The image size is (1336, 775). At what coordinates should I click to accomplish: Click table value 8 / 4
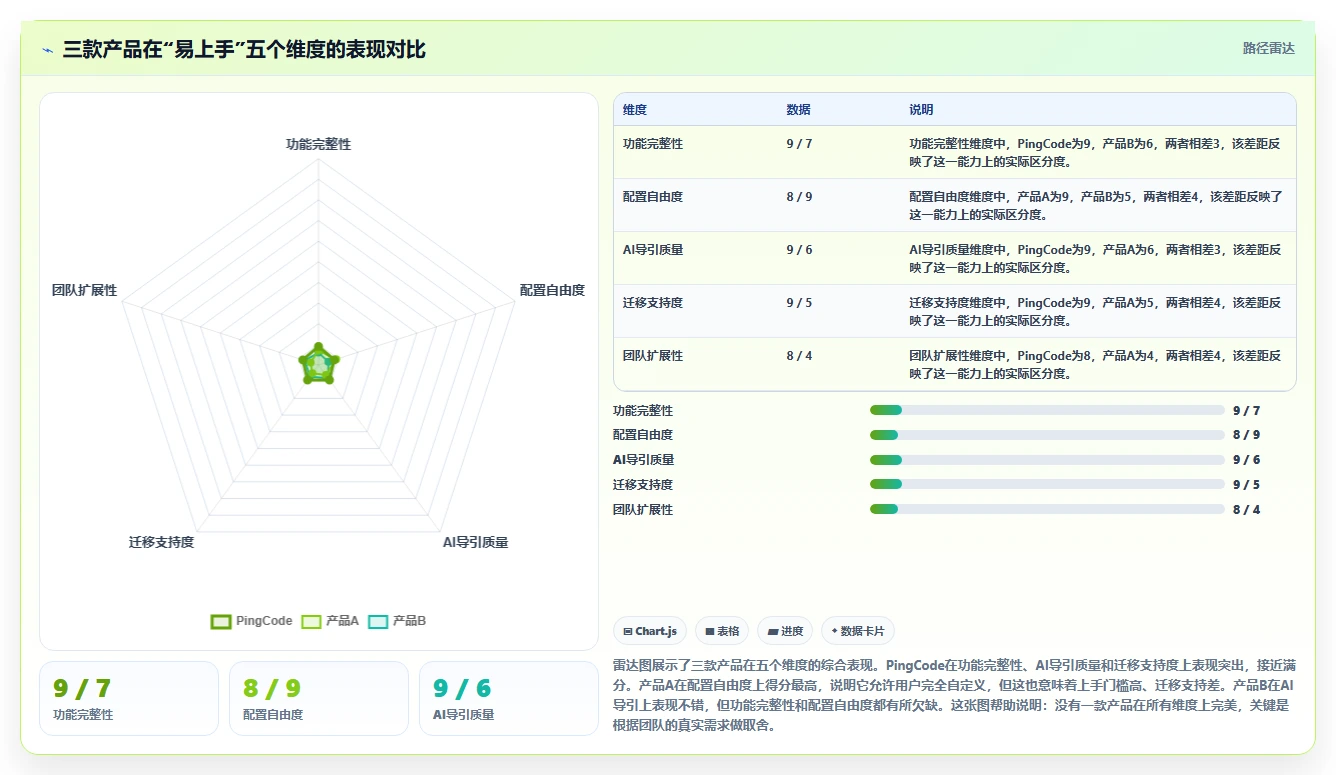point(800,356)
